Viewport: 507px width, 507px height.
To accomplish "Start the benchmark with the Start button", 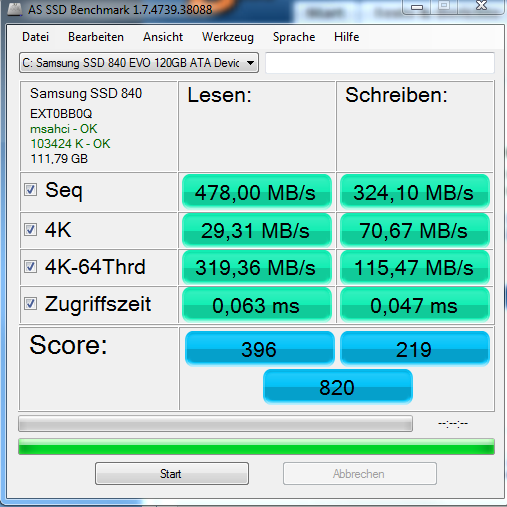I will tap(172, 473).
